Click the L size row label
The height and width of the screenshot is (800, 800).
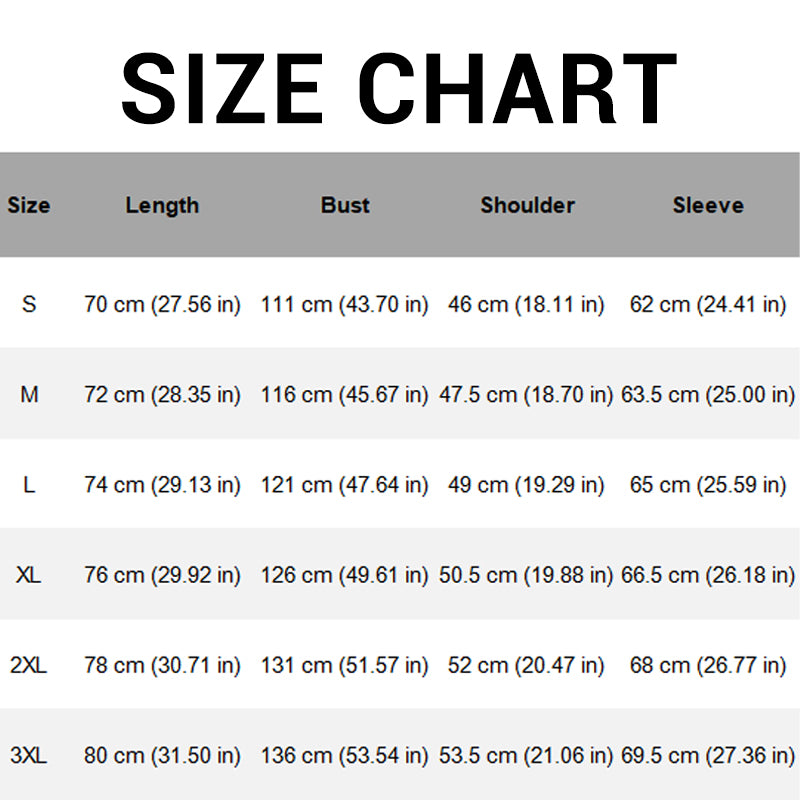click(29, 485)
